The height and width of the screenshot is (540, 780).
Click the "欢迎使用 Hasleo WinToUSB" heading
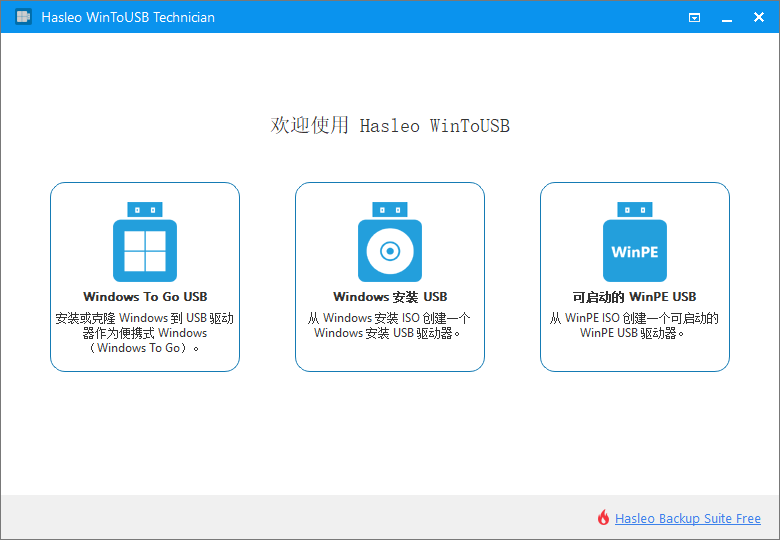coord(390,126)
